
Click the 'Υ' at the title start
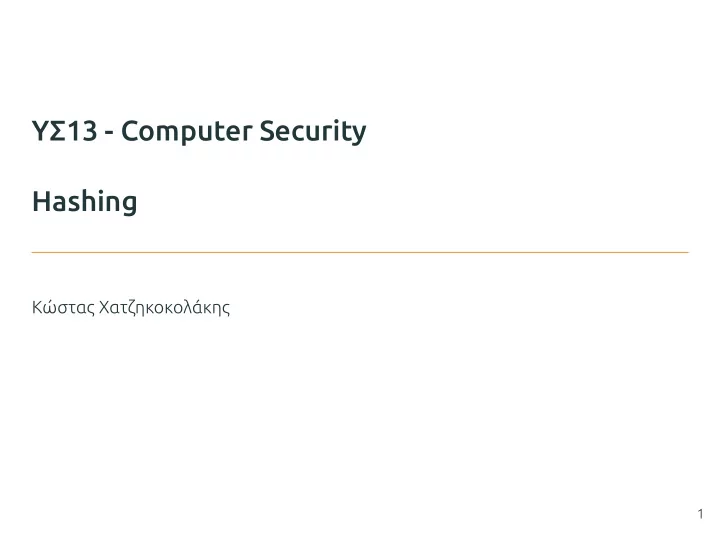coord(40,131)
